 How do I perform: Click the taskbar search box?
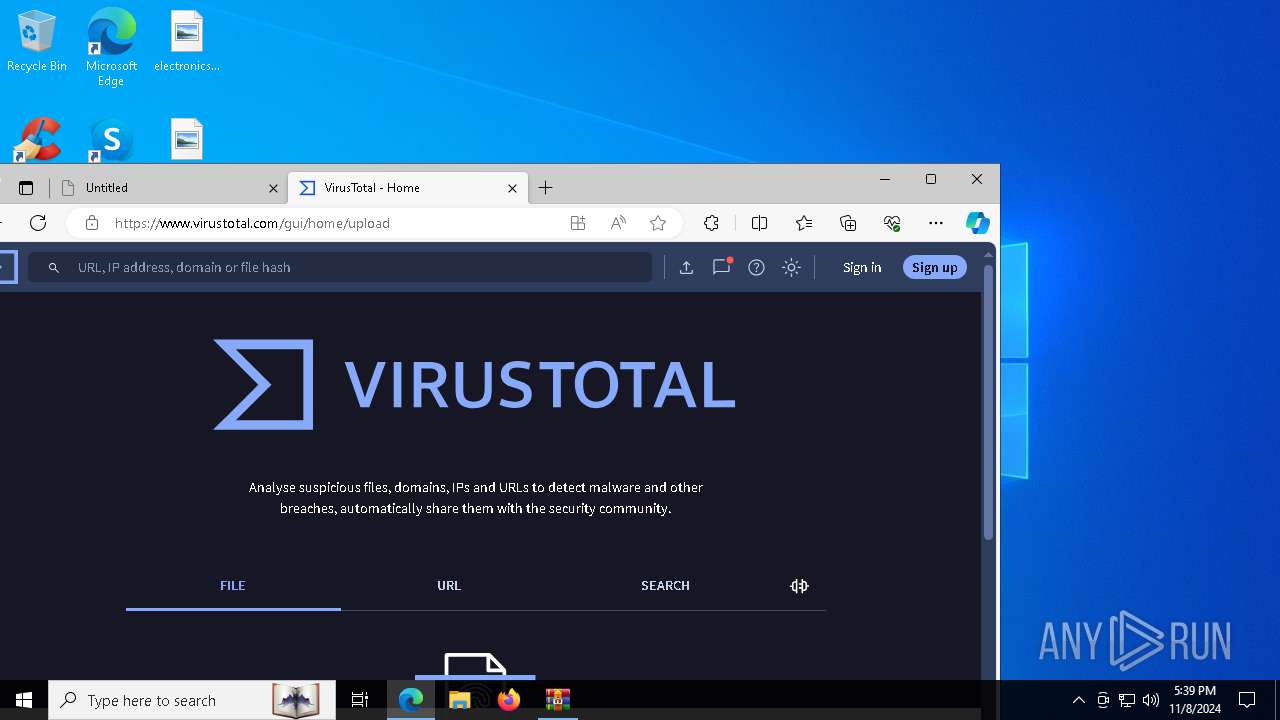click(192, 700)
